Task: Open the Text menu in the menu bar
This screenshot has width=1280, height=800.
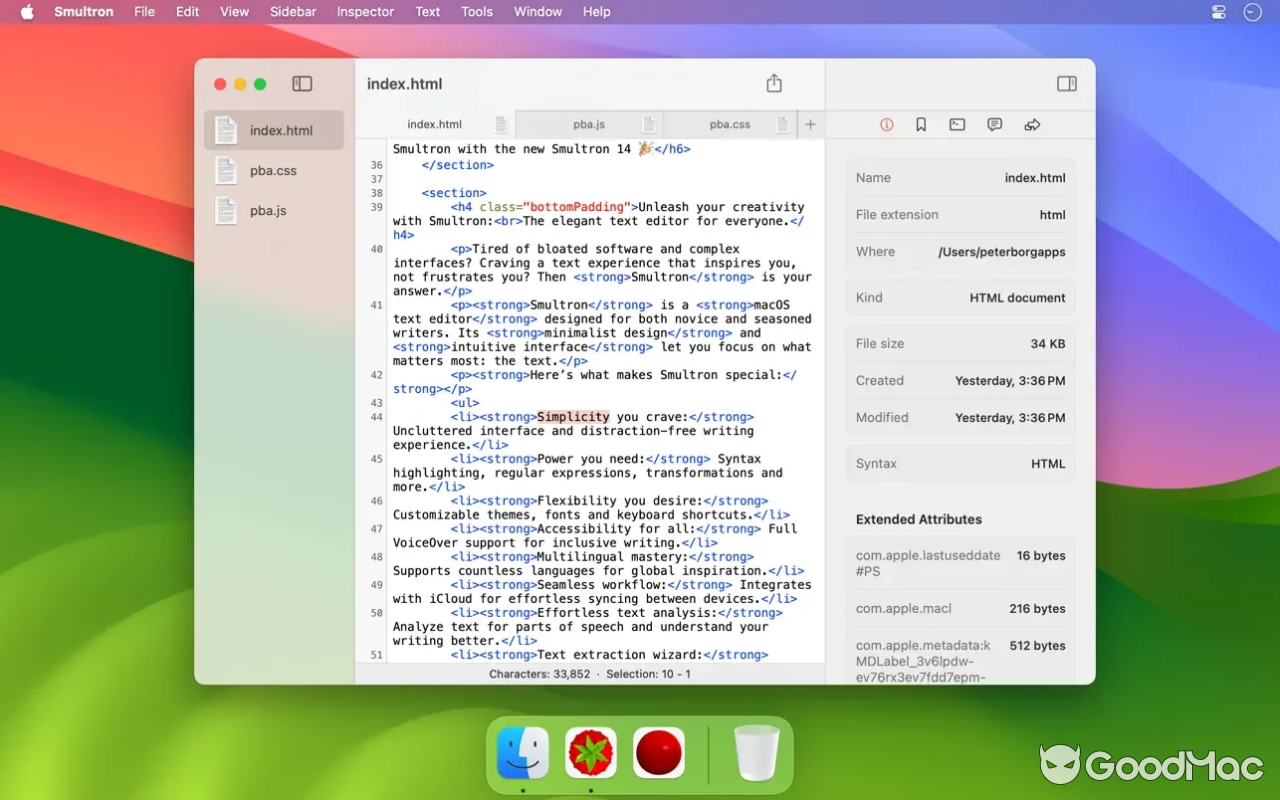Action: point(427,11)
